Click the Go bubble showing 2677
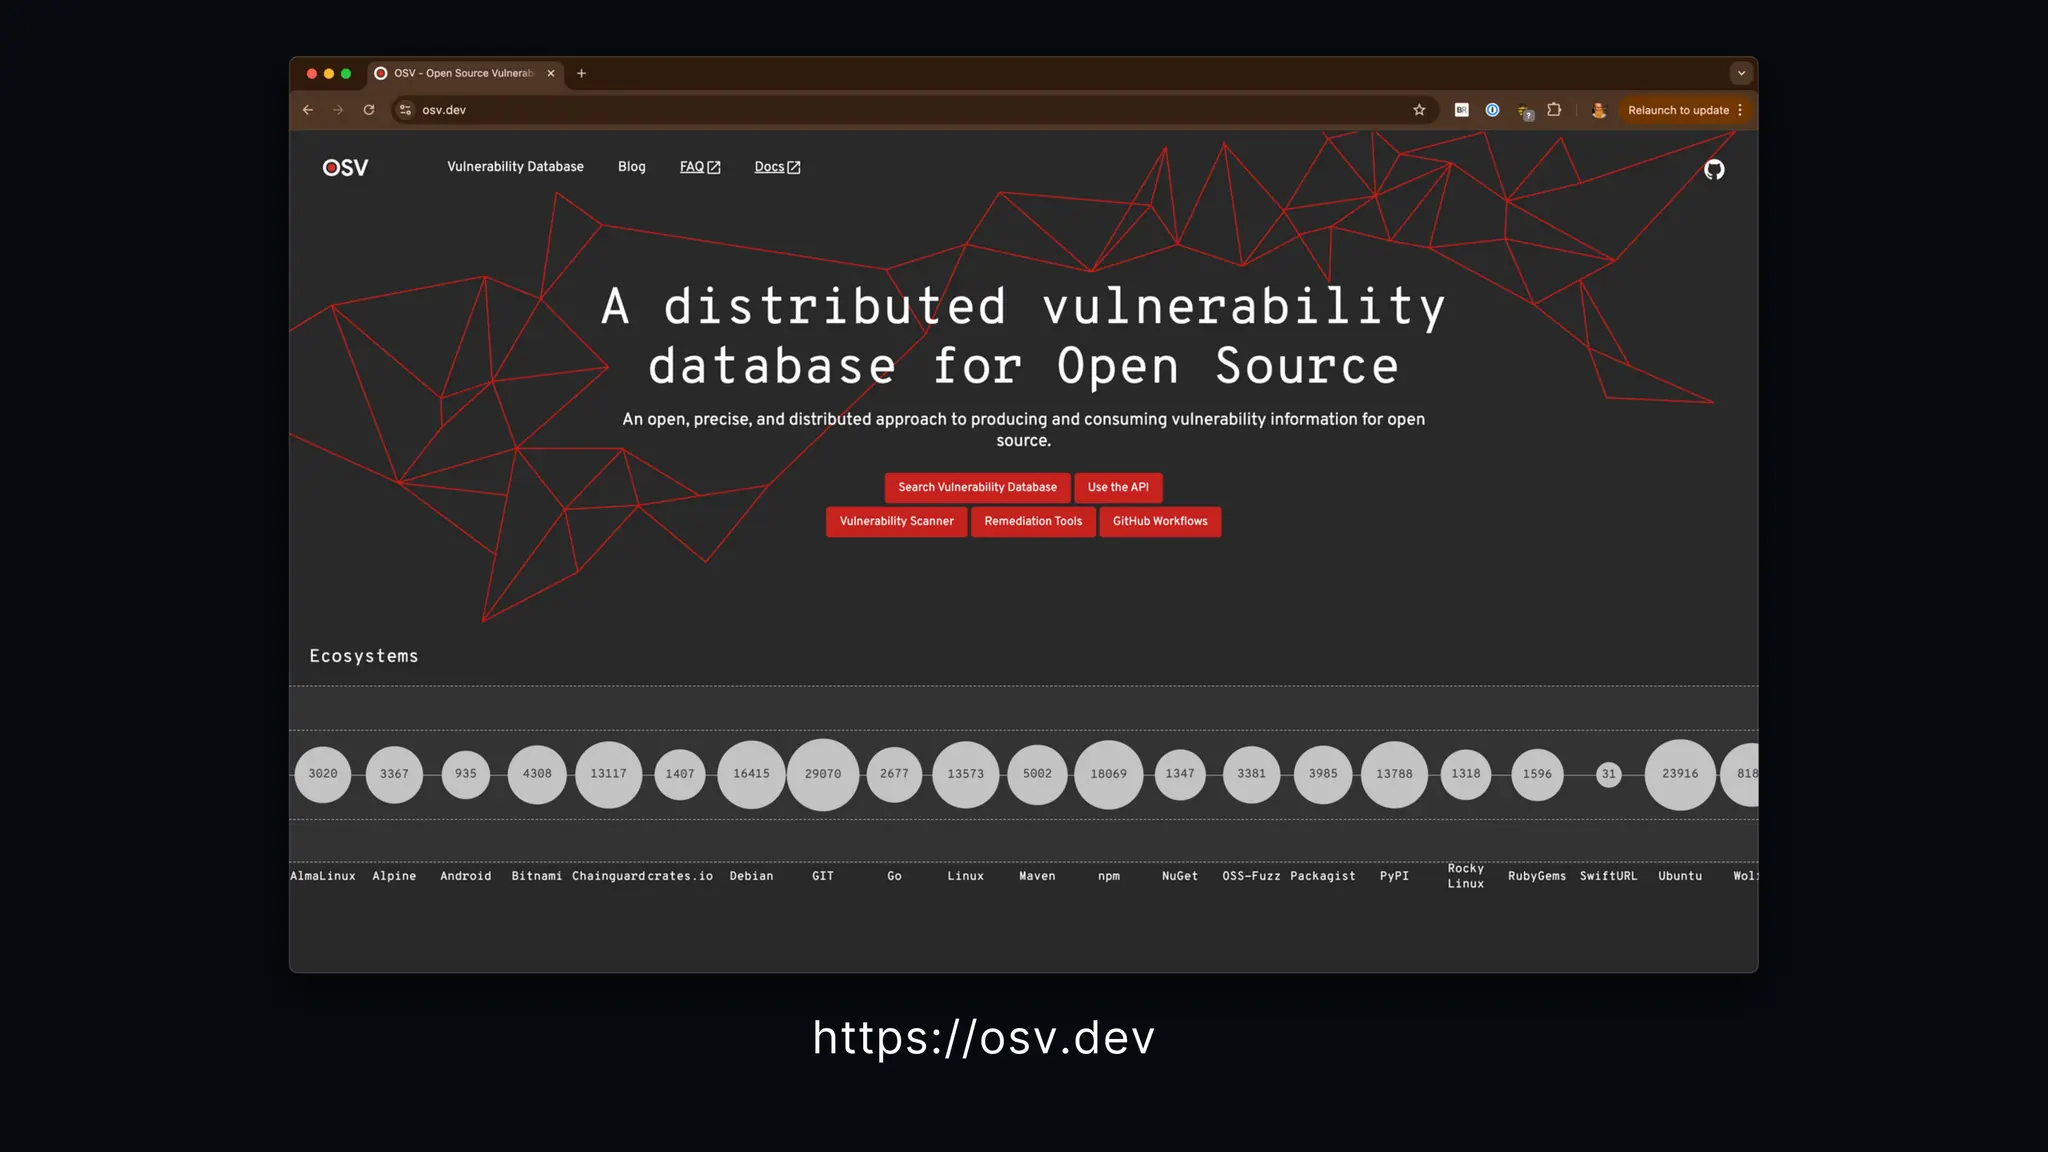The height and width of the screenshot is (1152, 2048). (x=894, y=774)
